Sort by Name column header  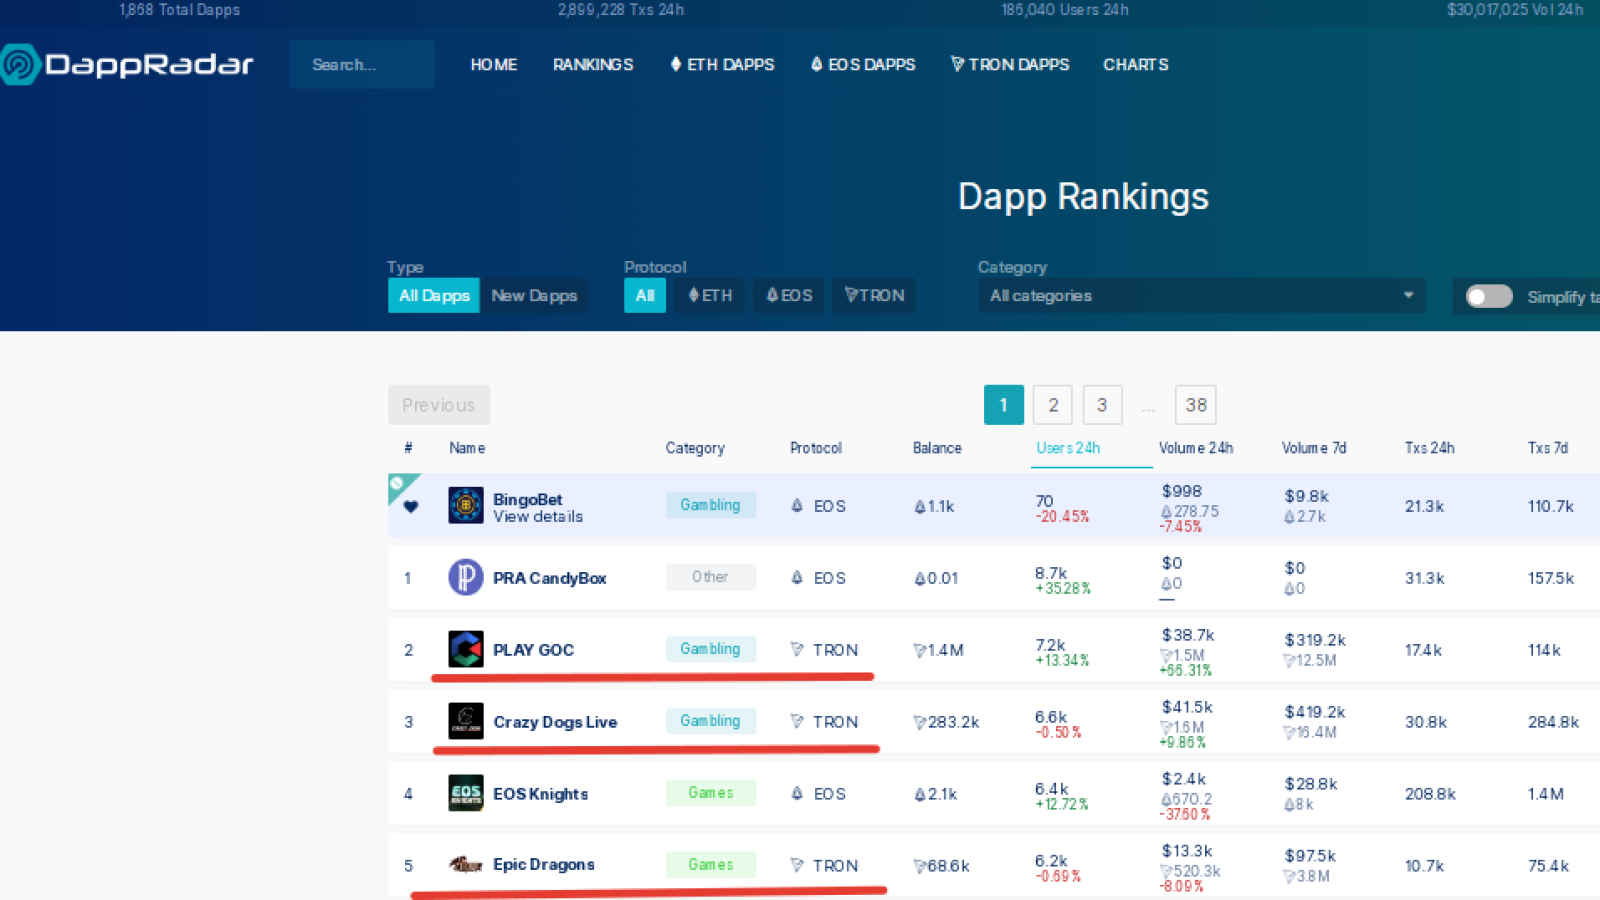pos(467,448)
